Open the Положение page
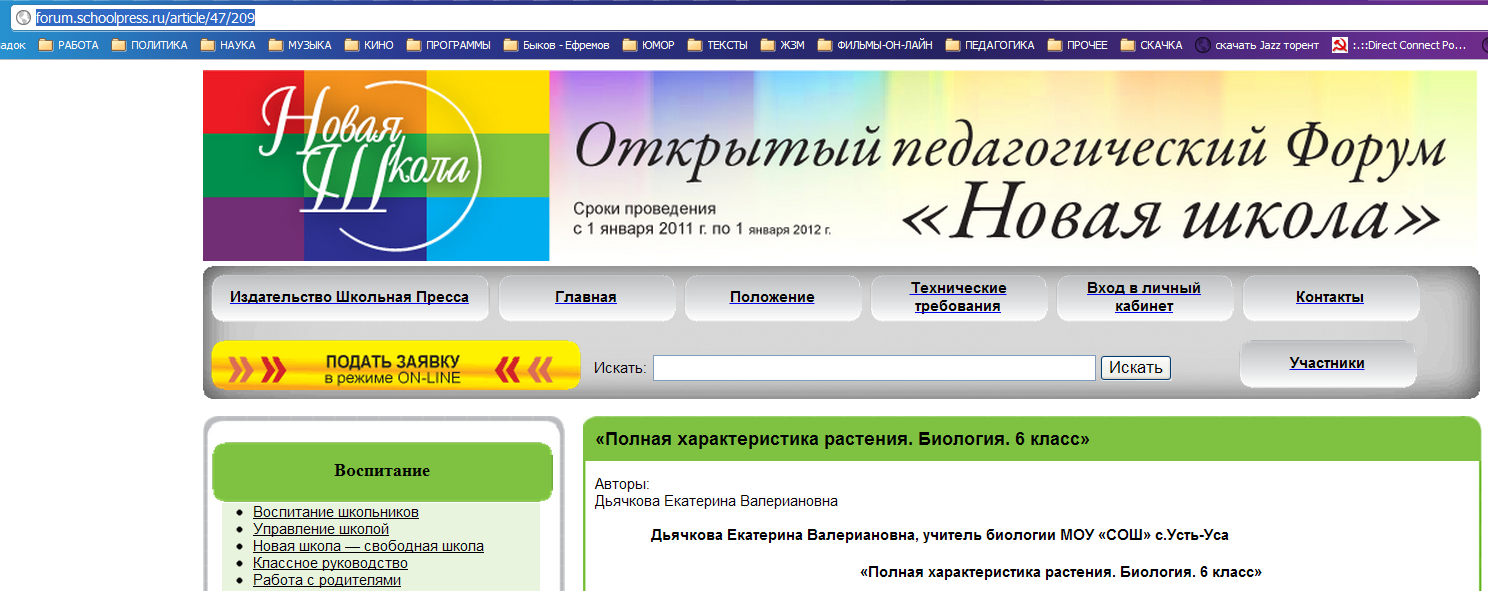The image size is (1488, 591). [772, 297]
